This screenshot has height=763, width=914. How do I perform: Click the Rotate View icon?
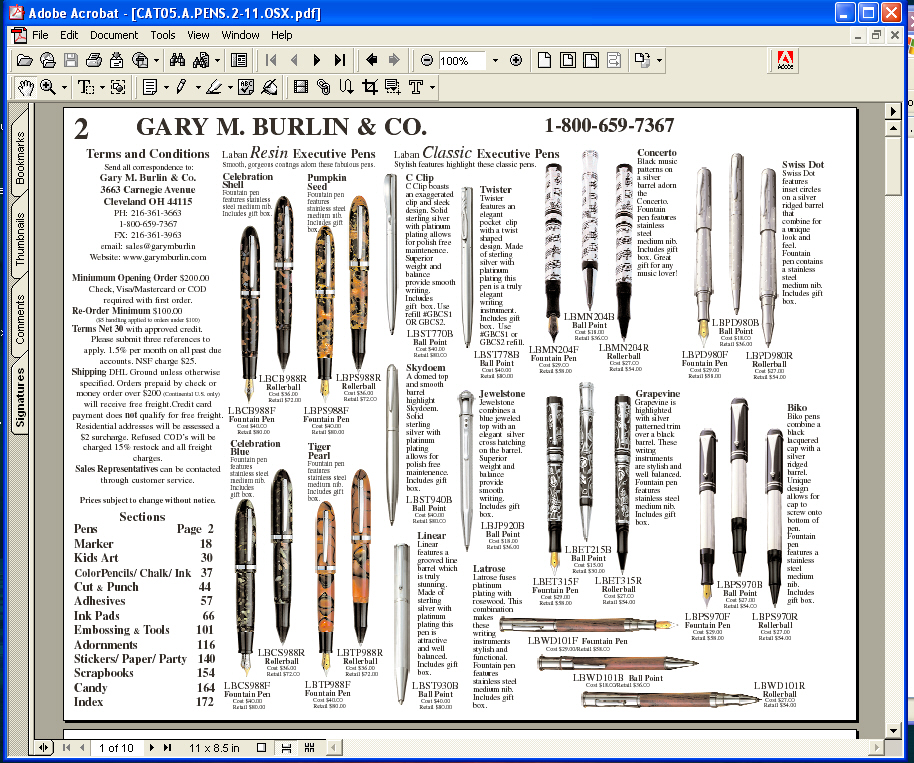pyautogui.click(x=642, y=60)
